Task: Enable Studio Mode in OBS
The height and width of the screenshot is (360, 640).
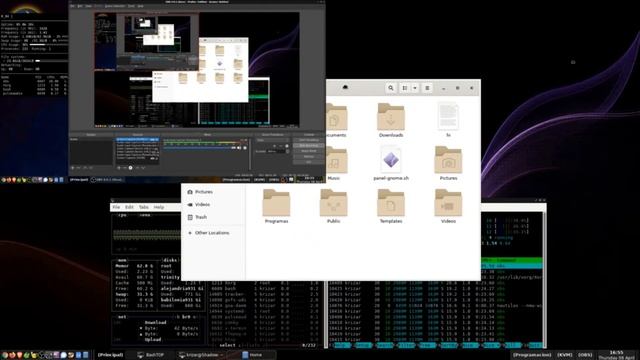Action: 309,151
